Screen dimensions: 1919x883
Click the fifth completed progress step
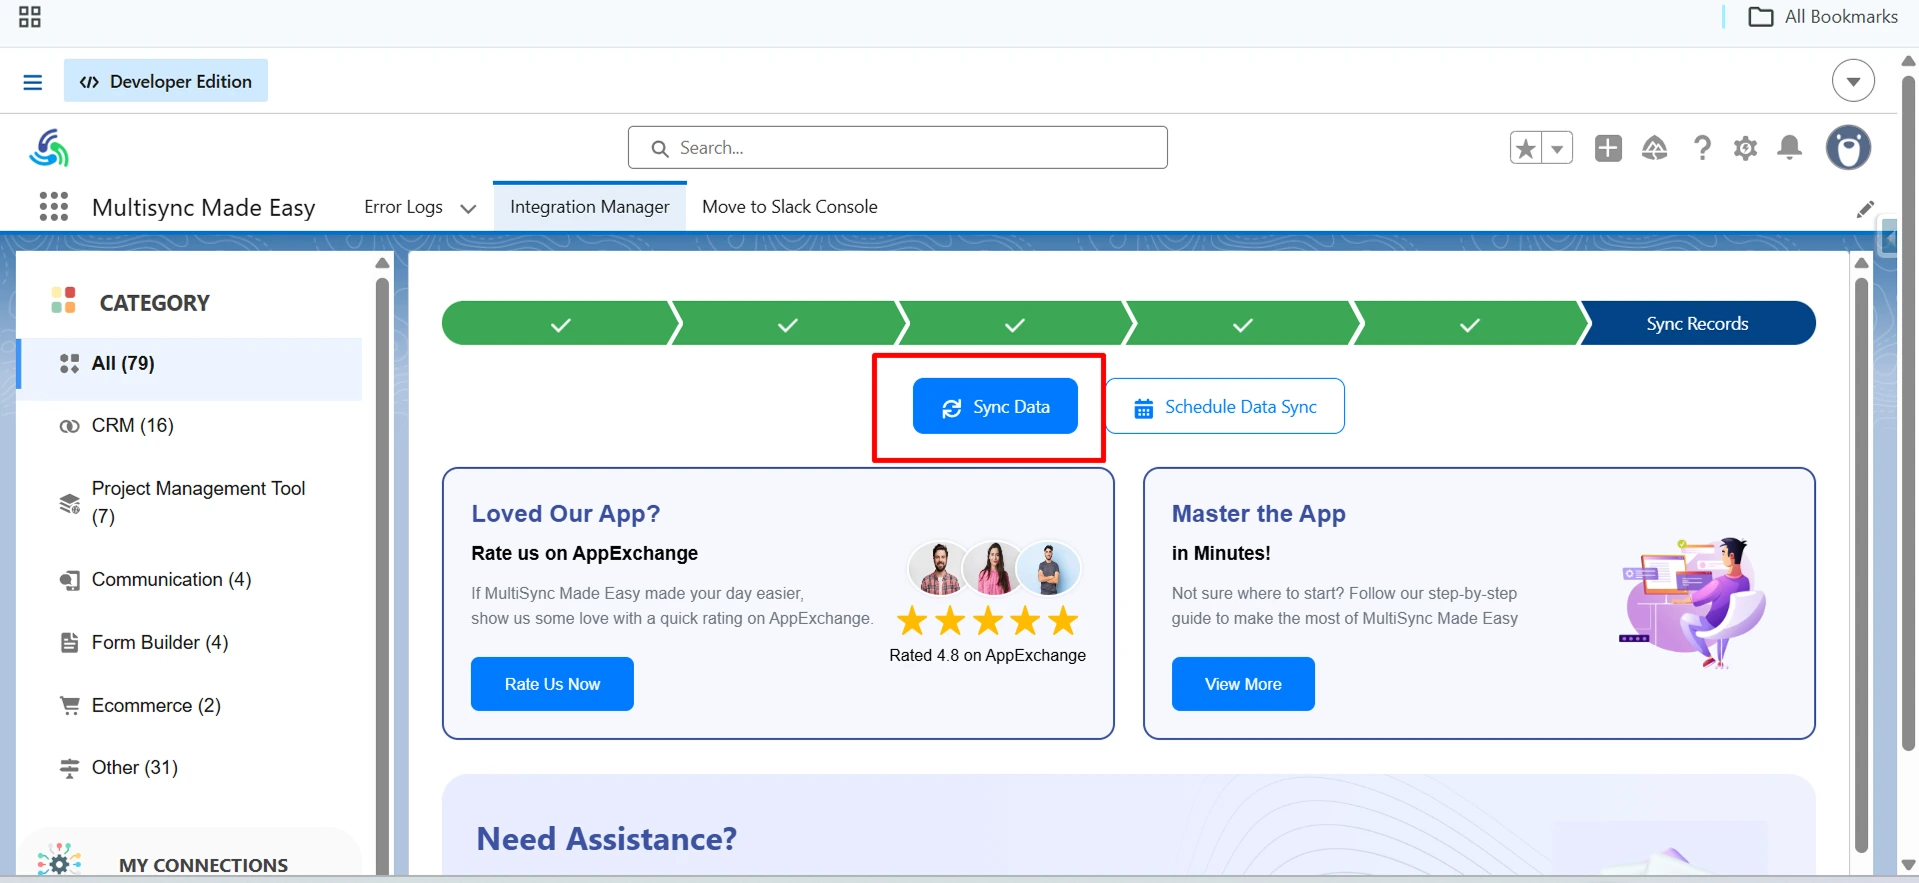point(1469,324)
